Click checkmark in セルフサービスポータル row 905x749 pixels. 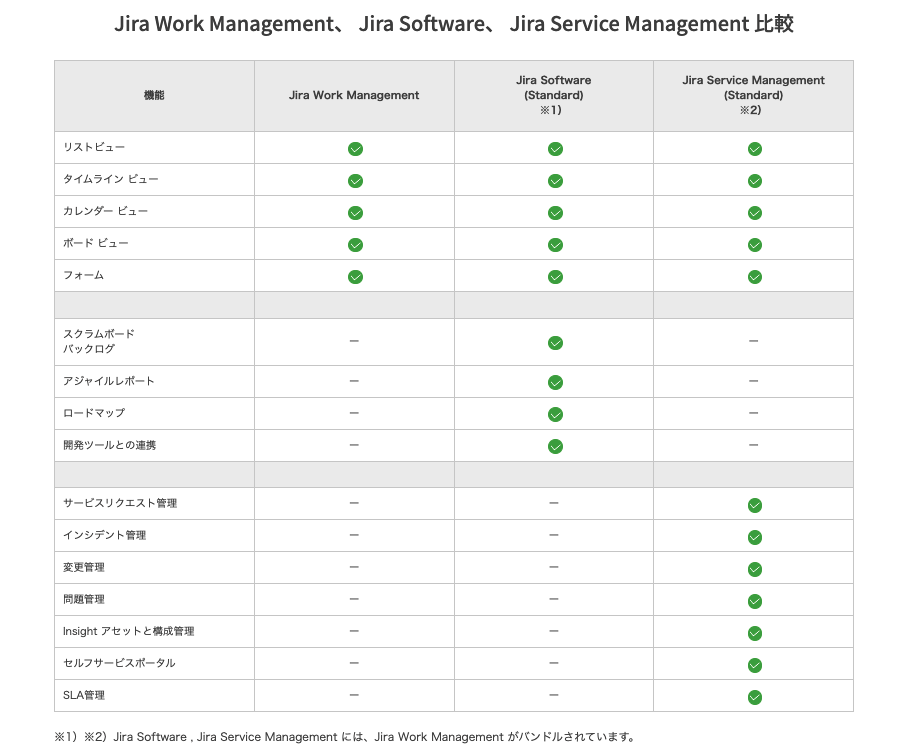(755, 665)
